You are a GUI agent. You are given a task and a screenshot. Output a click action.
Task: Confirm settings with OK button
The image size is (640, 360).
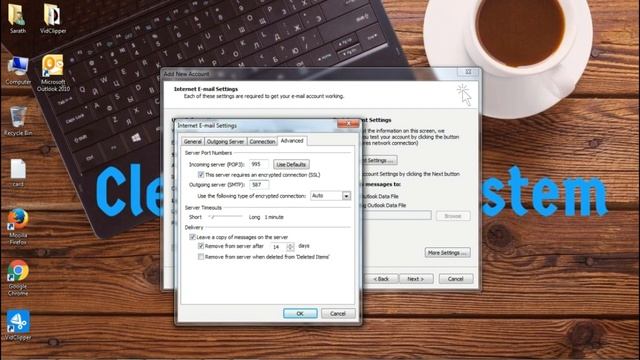coord(300,313)
